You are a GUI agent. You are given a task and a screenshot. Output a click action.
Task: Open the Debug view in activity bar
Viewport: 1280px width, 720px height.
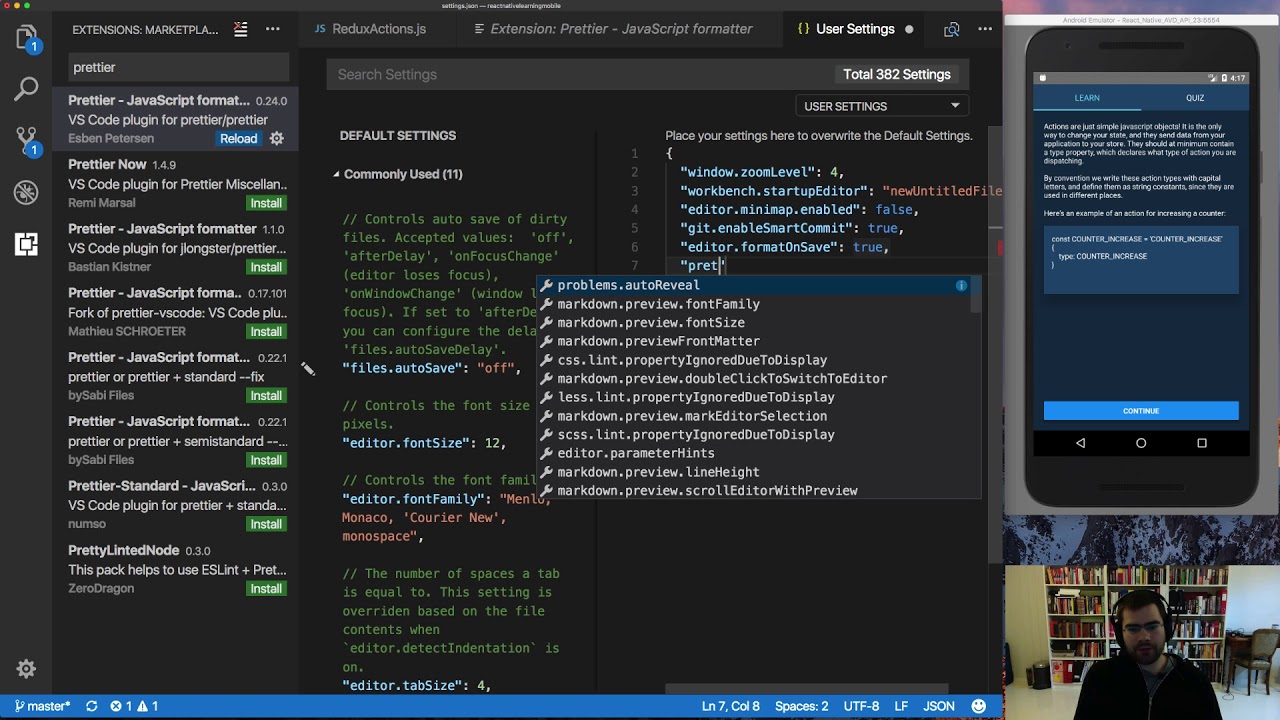(27, 192)
